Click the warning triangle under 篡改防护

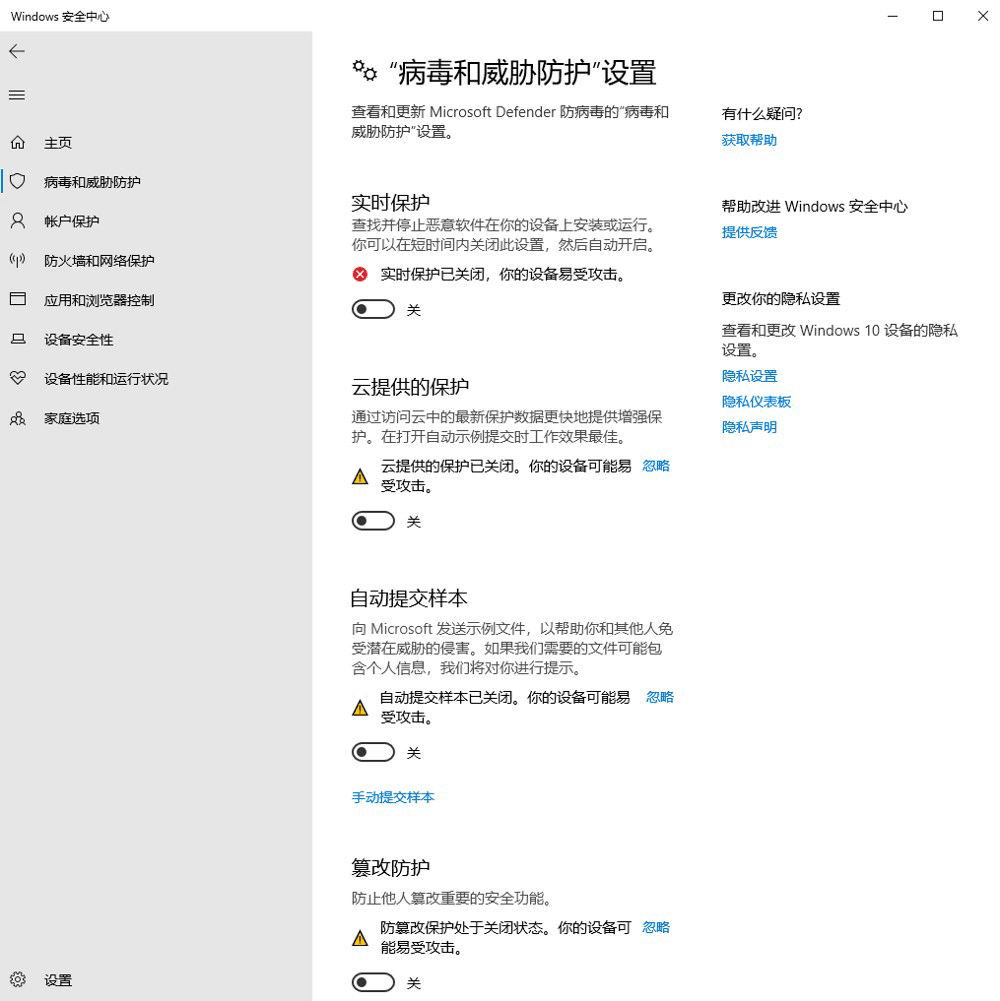click(360, 938)
